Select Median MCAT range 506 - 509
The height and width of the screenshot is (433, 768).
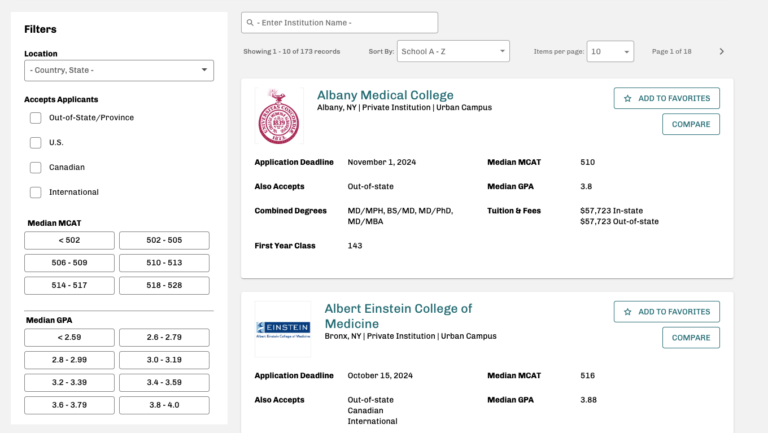[x=70, y=263]
